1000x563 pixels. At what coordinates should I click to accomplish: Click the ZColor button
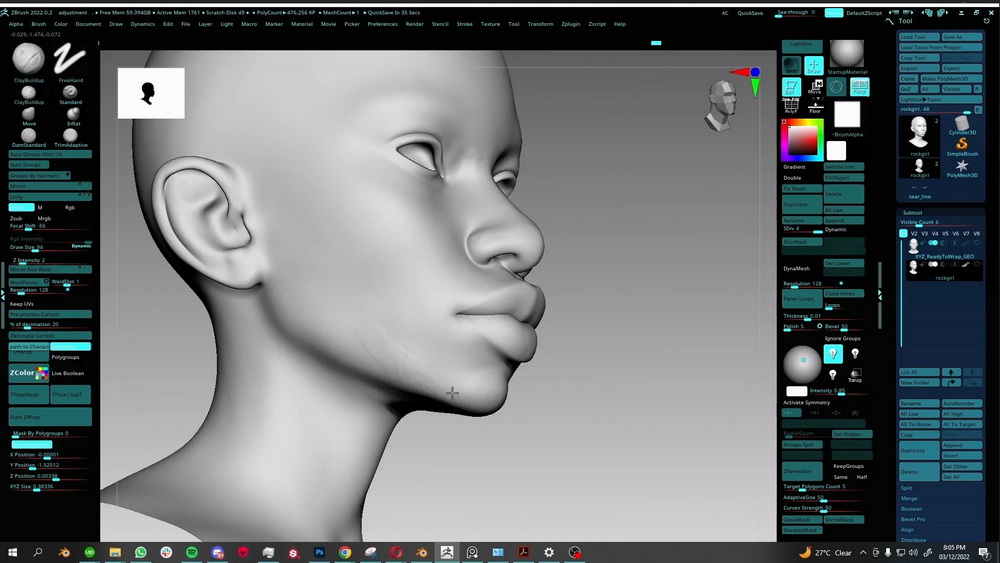tap(29, 373)
